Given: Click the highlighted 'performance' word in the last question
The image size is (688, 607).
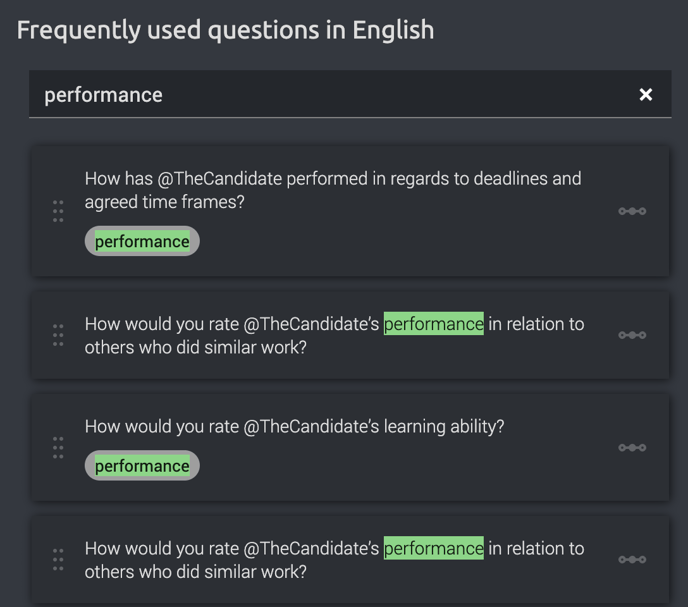Looking at the screenshot, I should click(434, 548).
